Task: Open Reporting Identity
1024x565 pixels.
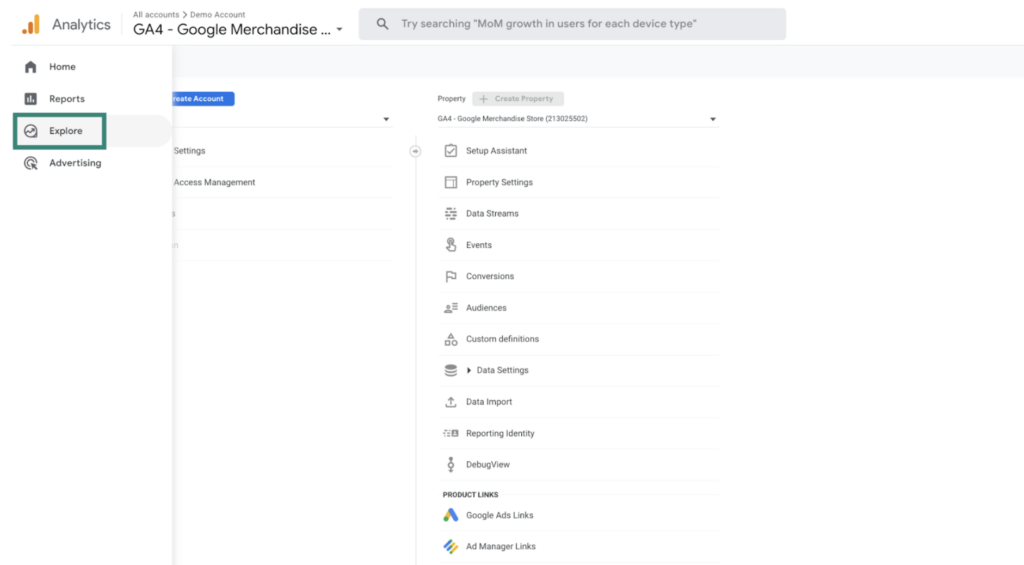Action: point(500,433)
